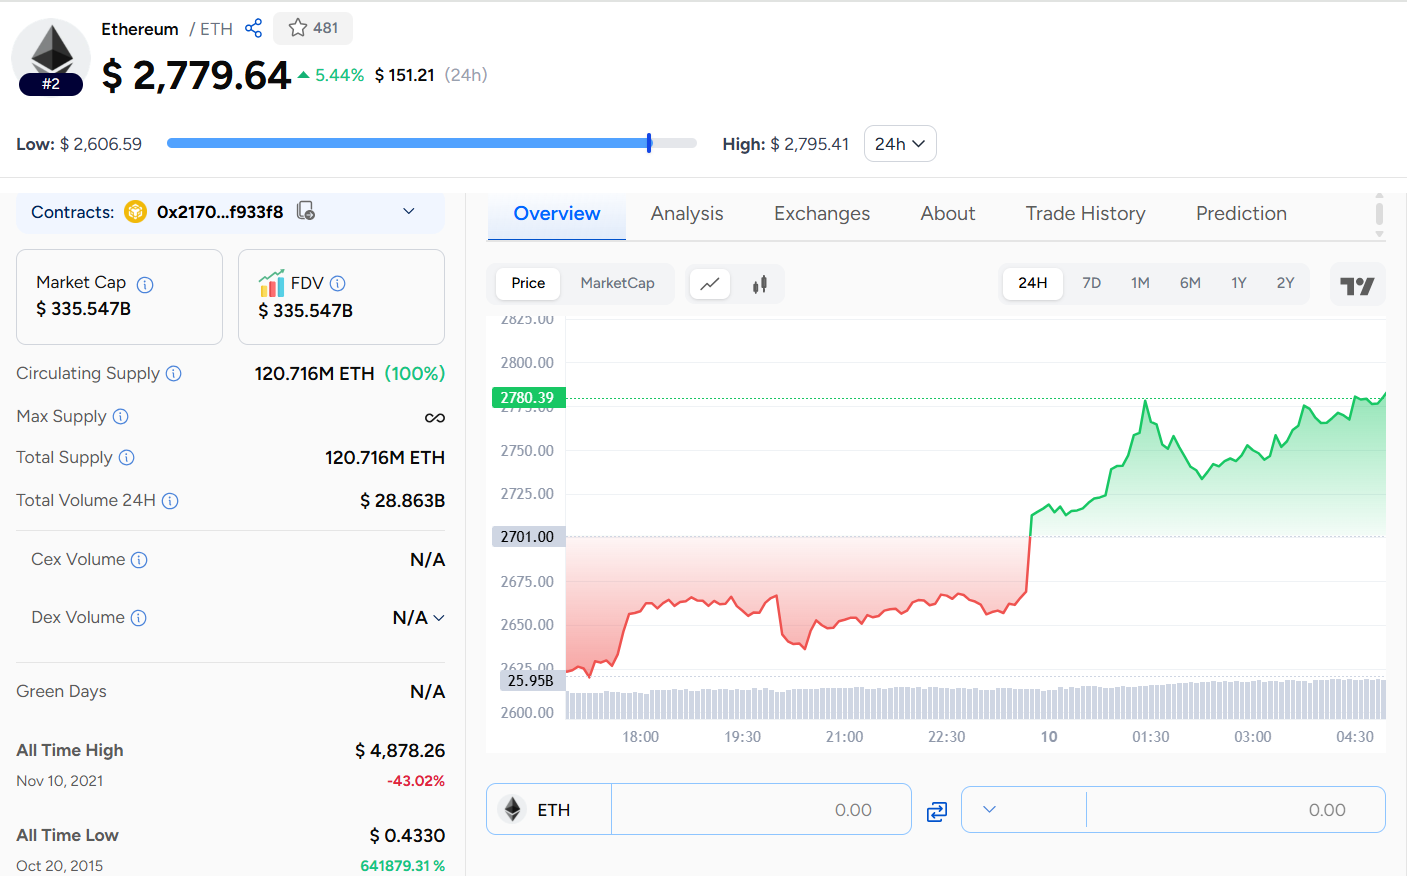Open Max Supply info icon
Viewport: 1407px width, 876px height.
pos(120,416)
